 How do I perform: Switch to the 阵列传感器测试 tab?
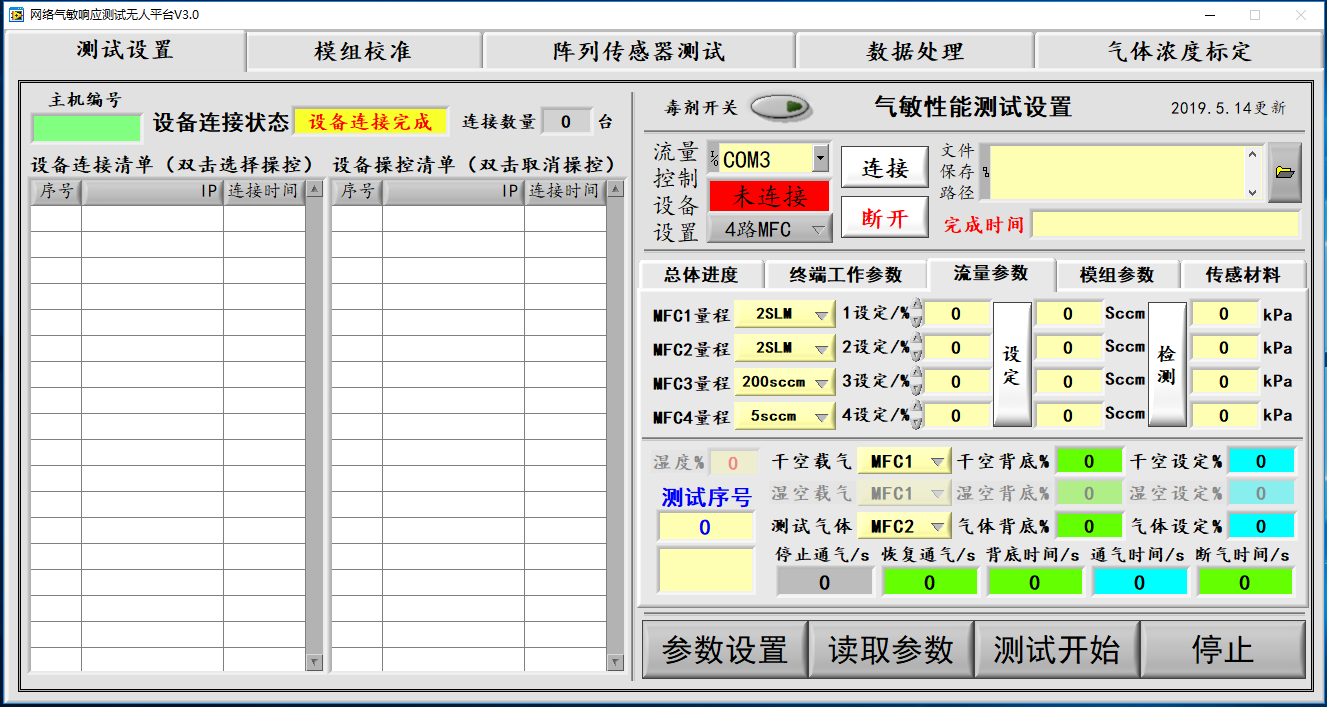coord(638,52)
